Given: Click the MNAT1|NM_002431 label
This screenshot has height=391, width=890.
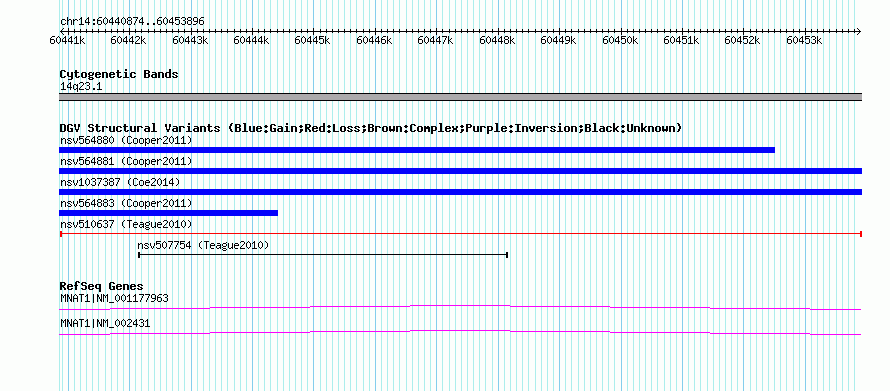Looking at the screenshot, I should pyautogui.click(x=105, y=323).
